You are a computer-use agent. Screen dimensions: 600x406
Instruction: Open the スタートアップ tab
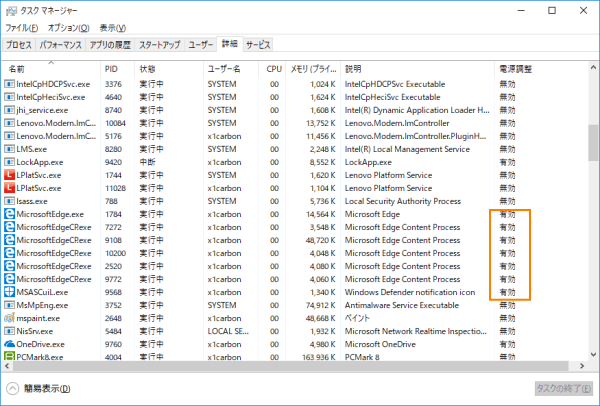pos(160,46)
